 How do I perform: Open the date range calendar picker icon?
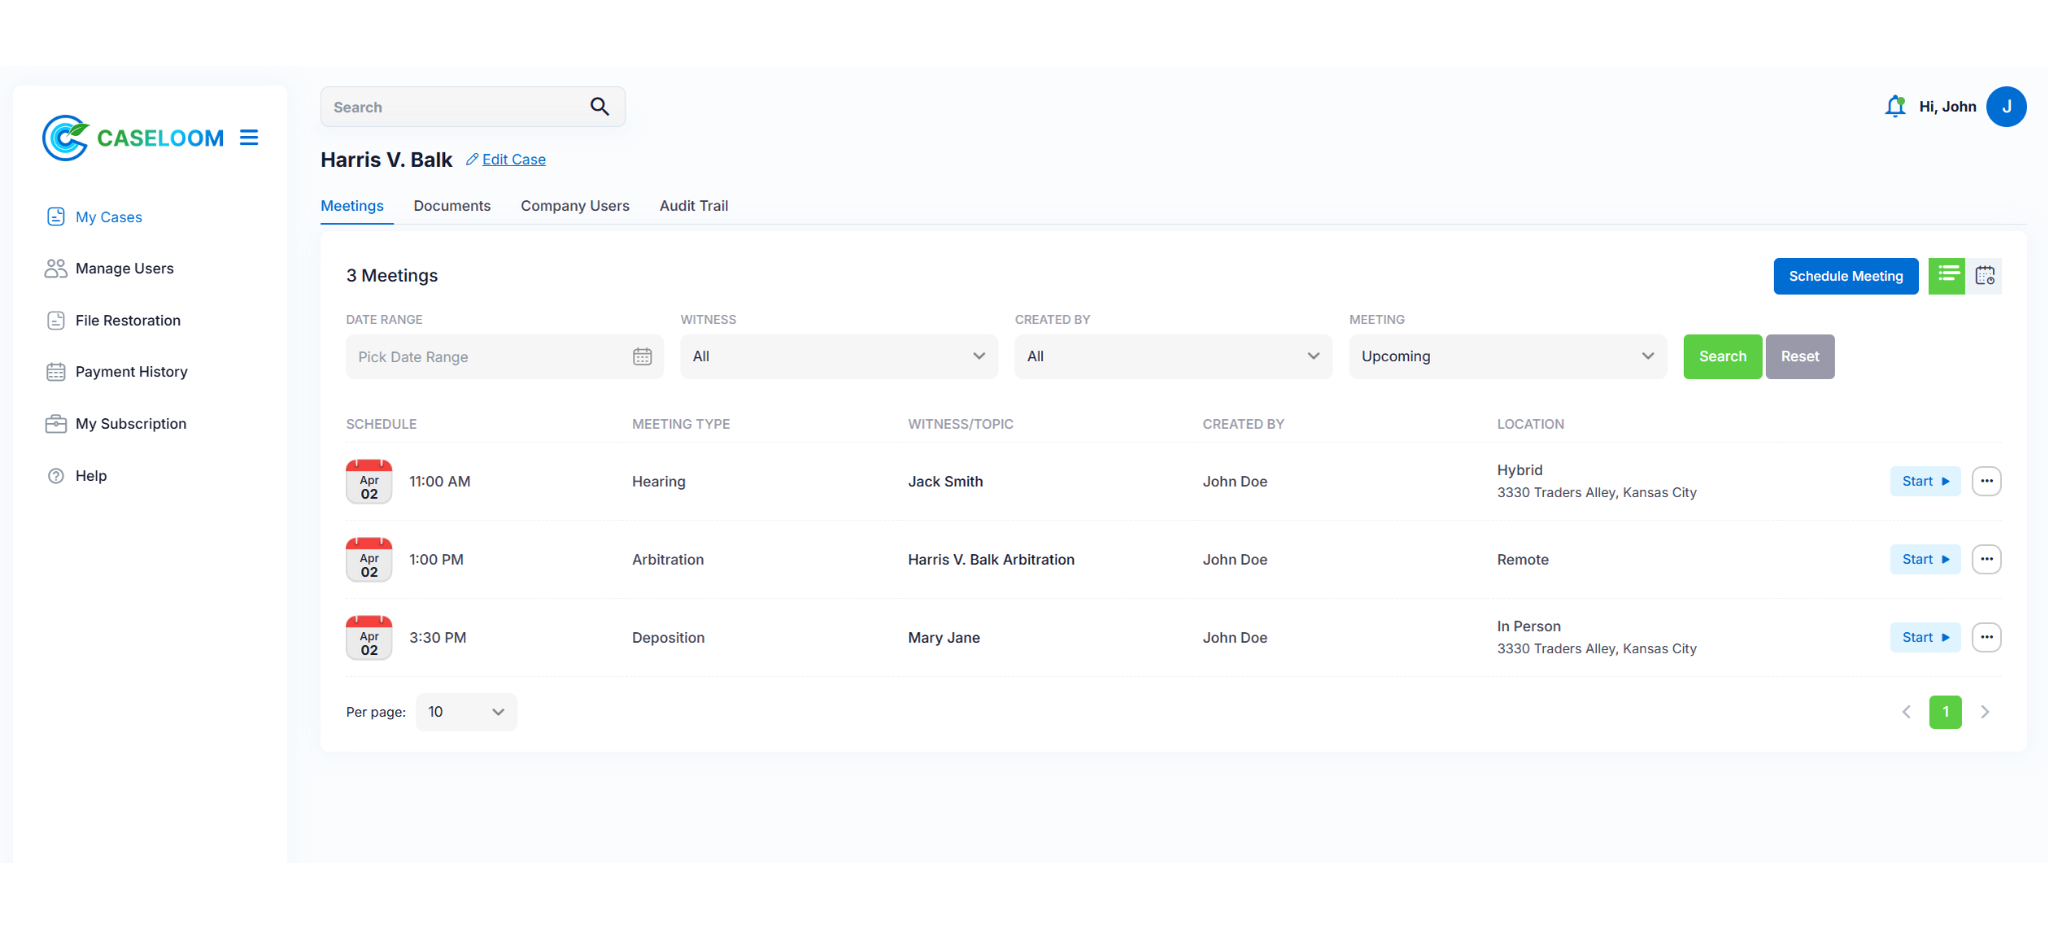pyautogui.click(x=642, y=357)
